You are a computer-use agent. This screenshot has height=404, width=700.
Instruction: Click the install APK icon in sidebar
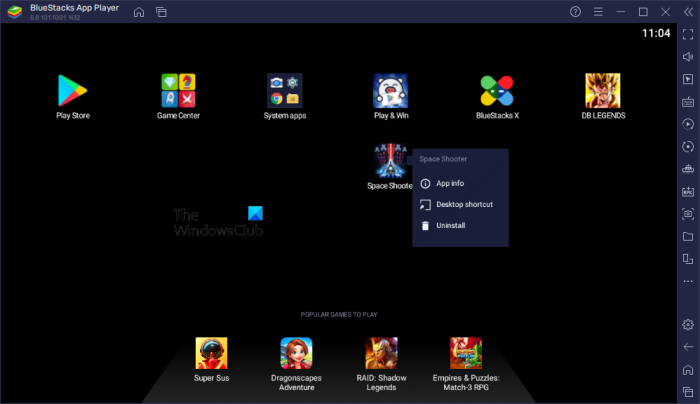pyautogui.click(x=688, y=192)
